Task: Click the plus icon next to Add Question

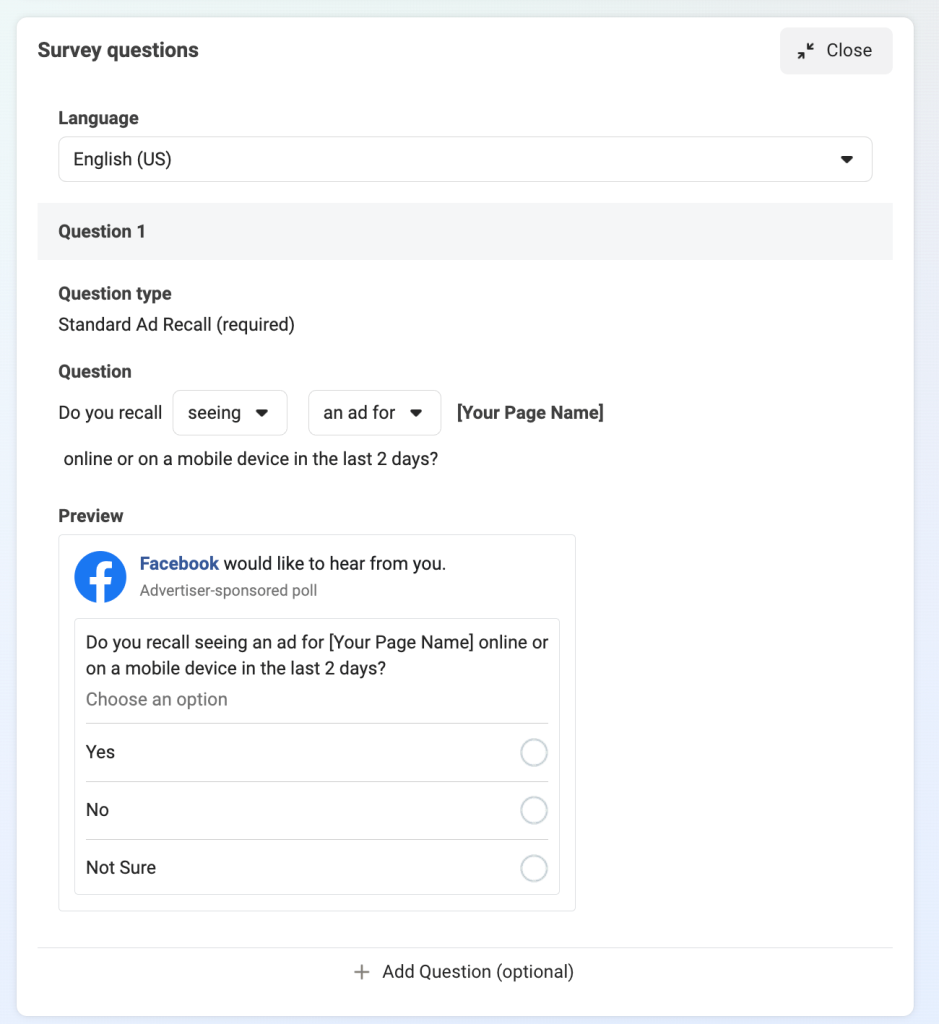Action: (362, 972)
